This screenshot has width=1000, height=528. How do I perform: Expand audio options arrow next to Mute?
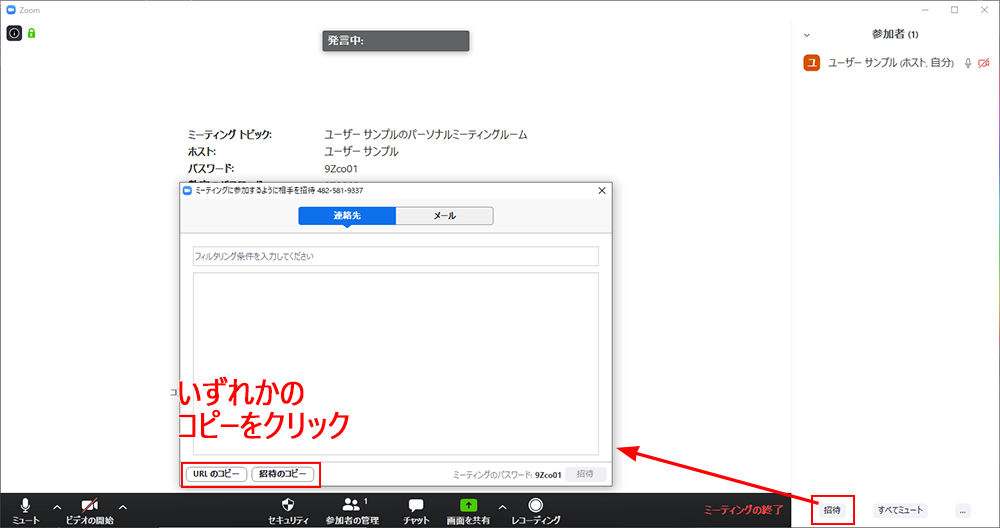click(x=56, y=506)
